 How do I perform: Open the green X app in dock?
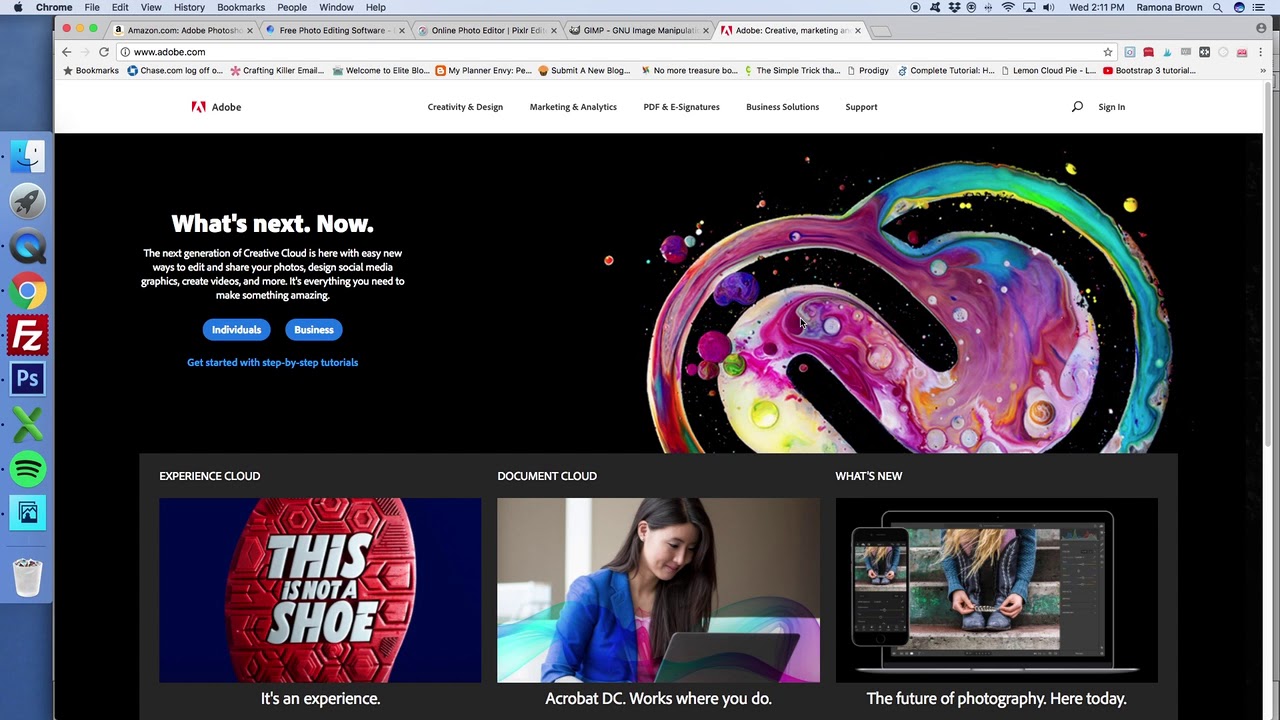(x=28, y=424)
